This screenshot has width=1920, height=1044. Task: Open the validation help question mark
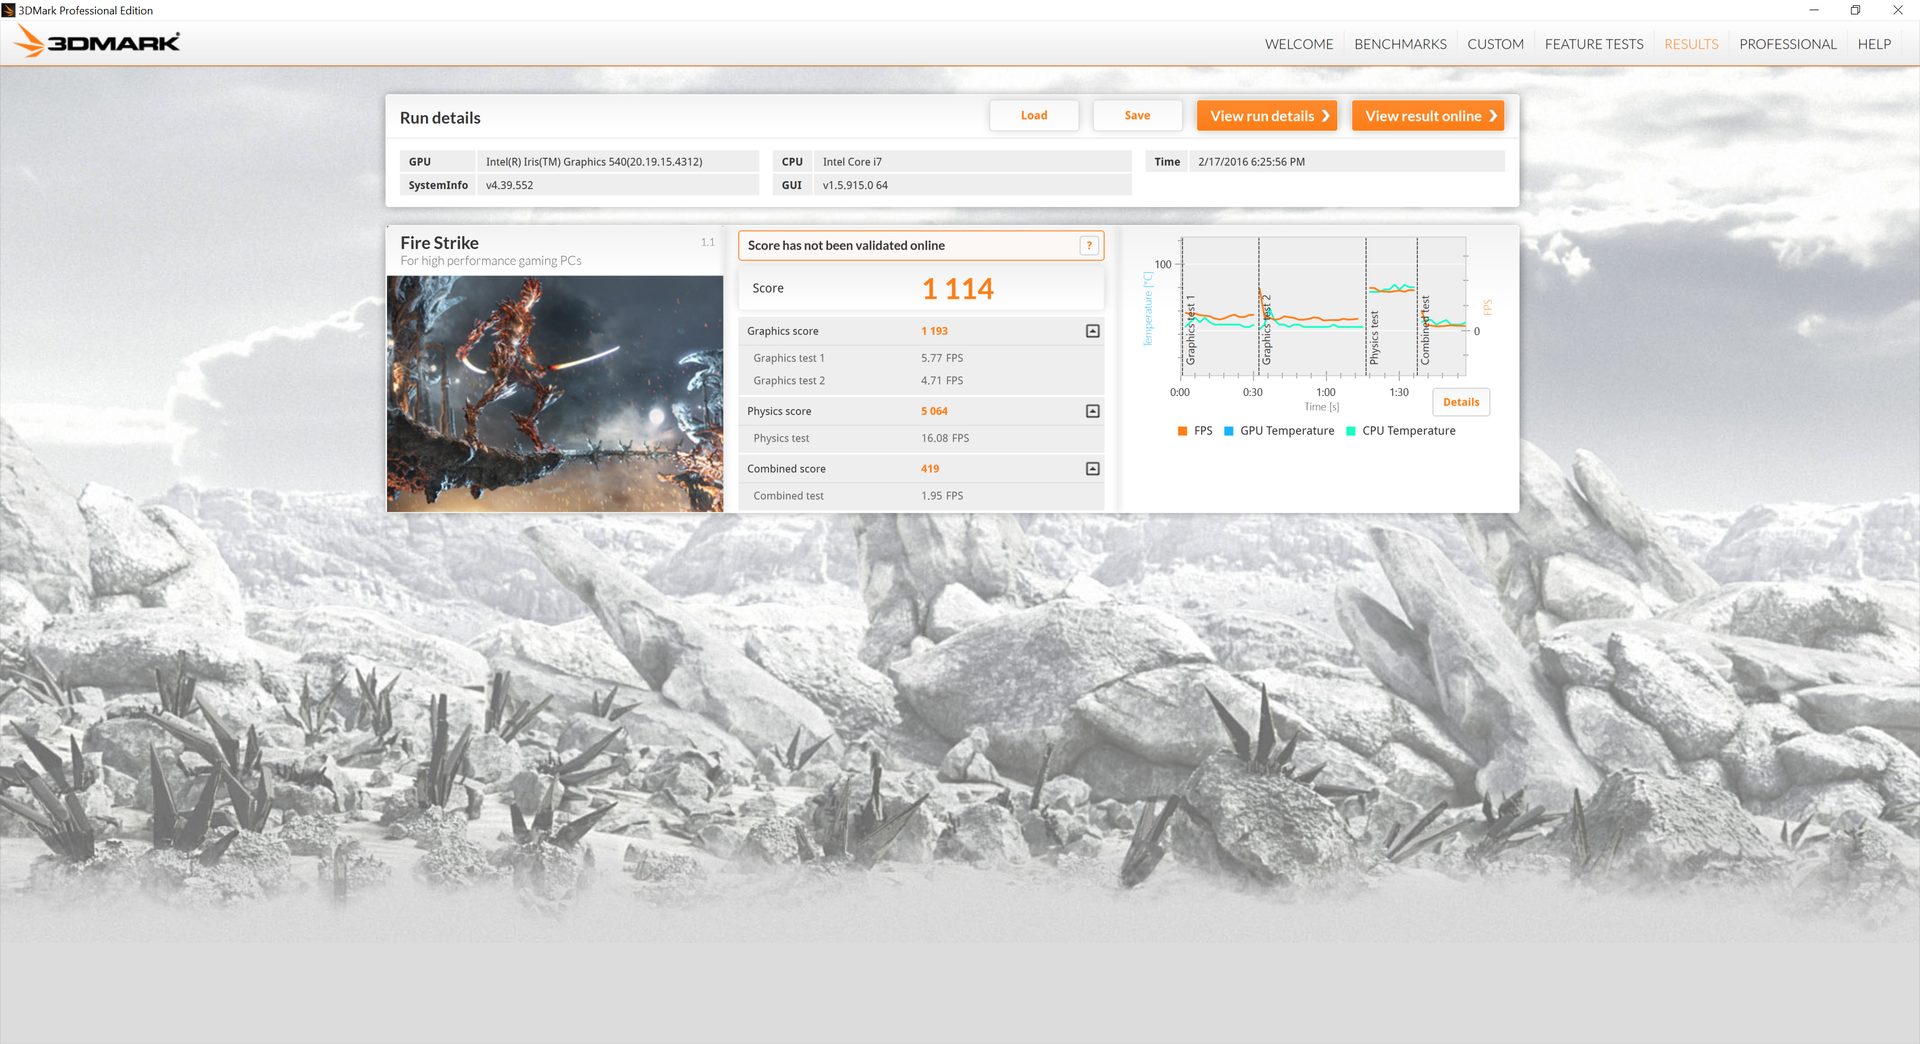(x=1089, y=246)
